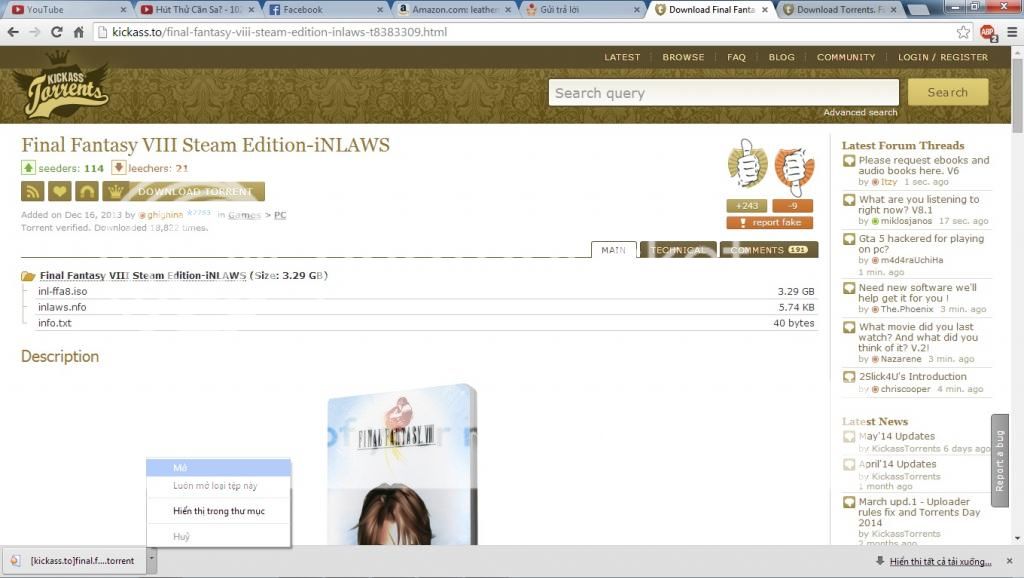
Task: Open the [kickass.to]final.f....torrent download item
Action: click(73, 560)
